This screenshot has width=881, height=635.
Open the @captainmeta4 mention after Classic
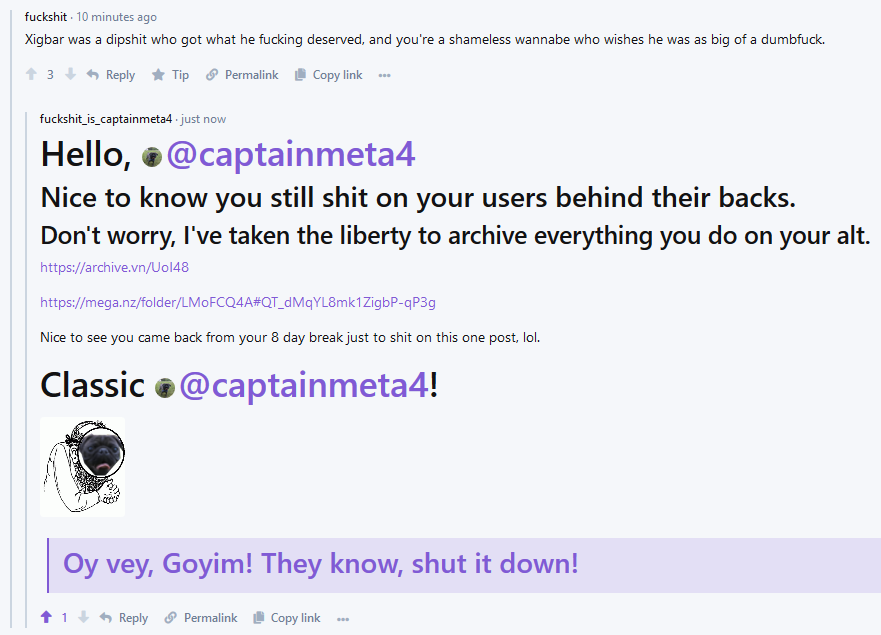point(303,385)
